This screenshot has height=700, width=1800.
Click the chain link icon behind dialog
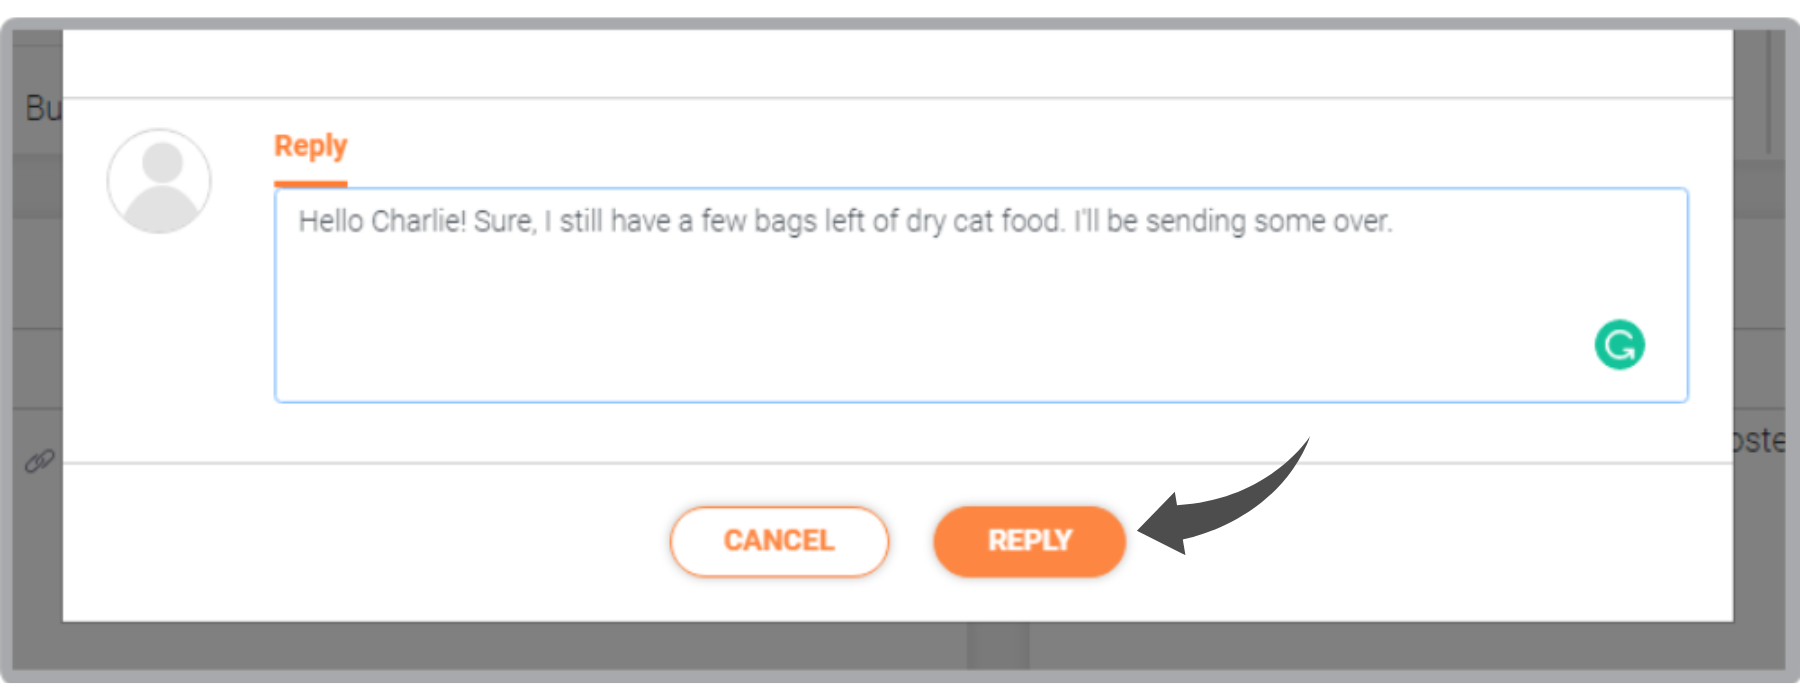39,461
